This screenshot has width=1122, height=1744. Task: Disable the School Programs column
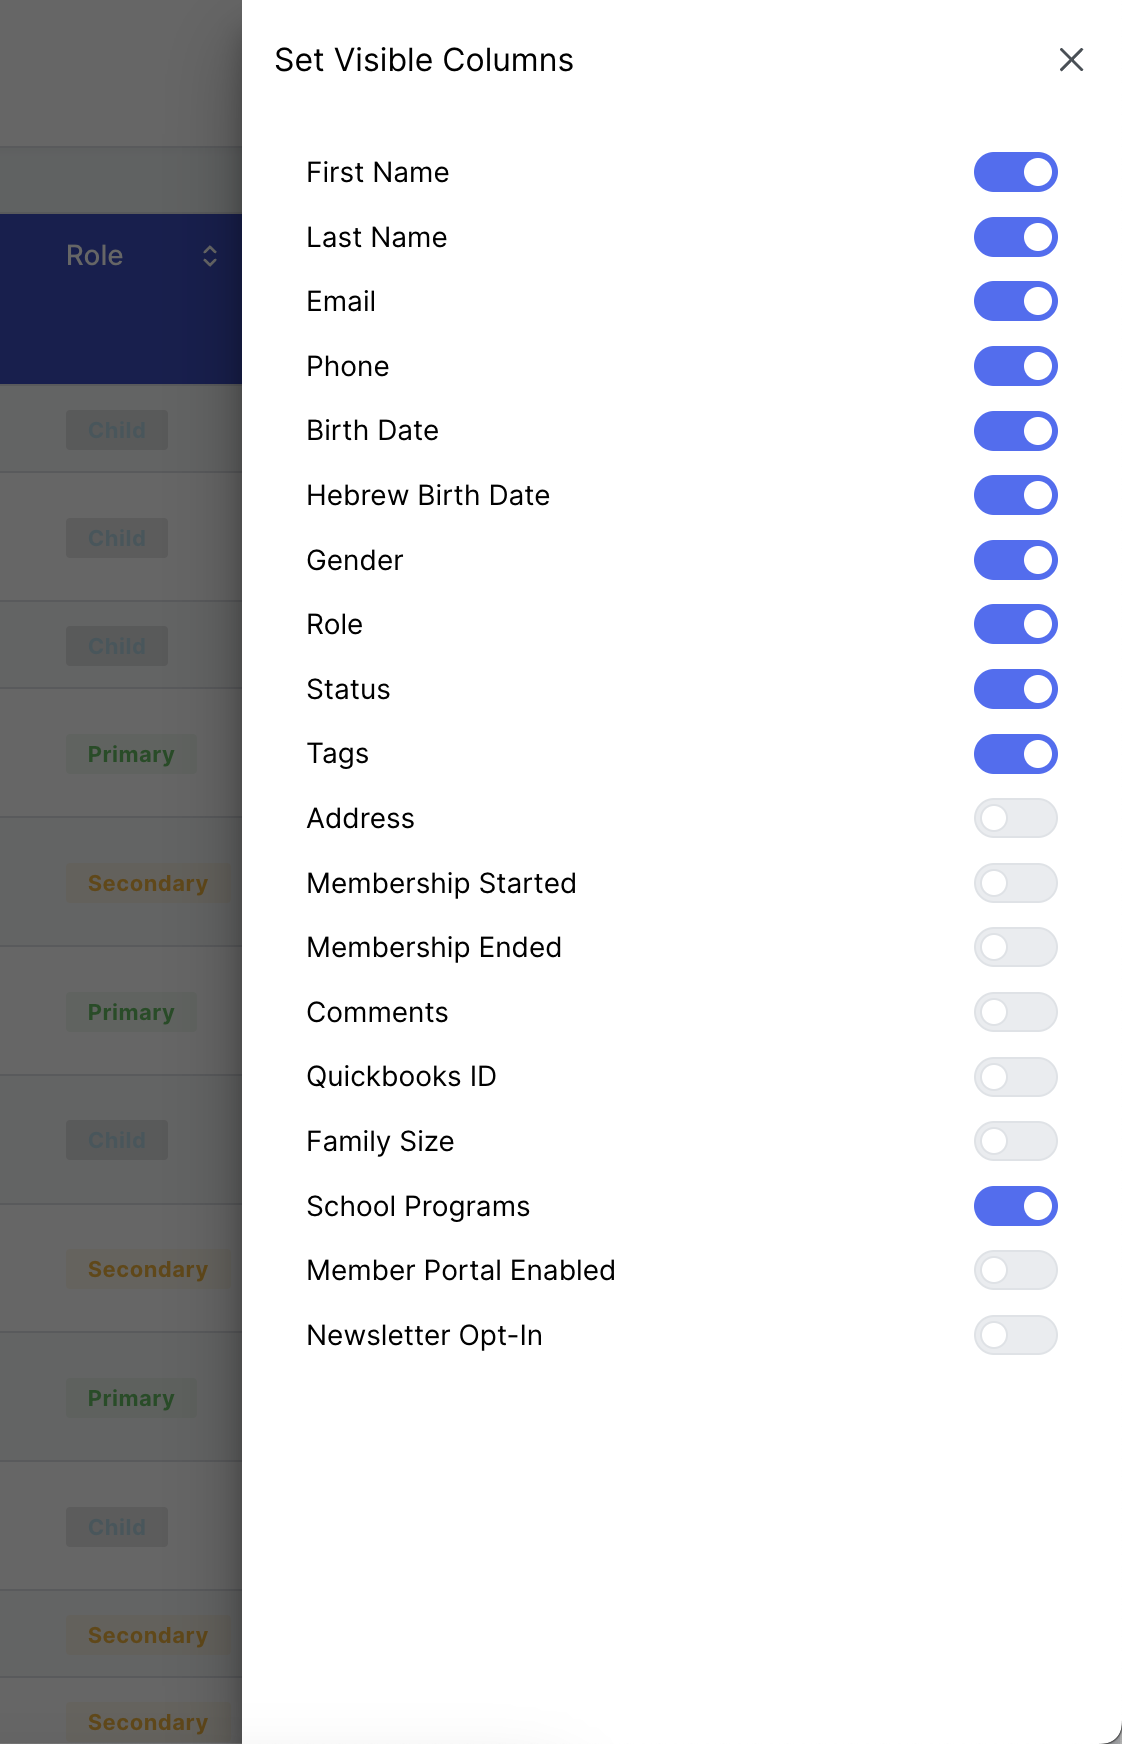coord(1015,1206)
